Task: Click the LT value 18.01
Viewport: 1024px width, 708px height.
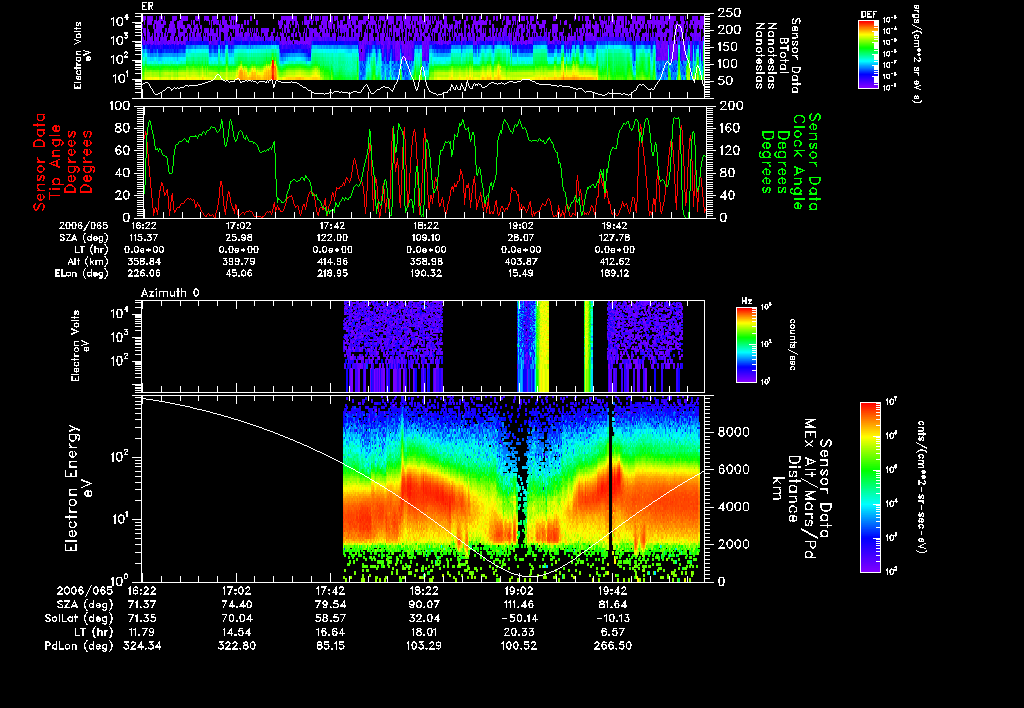Action: (423, 632)
